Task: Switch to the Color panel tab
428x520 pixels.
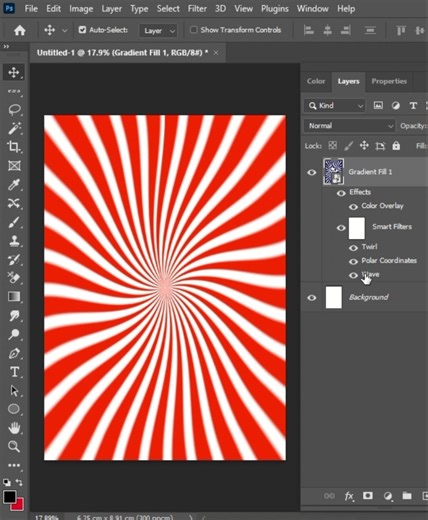Action: coord(316,81)
